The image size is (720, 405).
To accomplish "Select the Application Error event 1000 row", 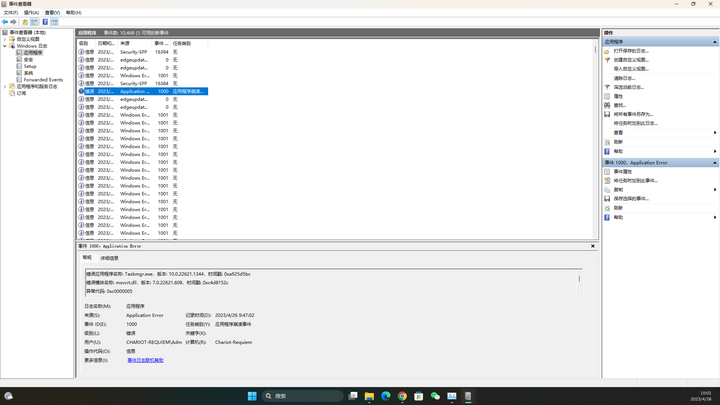I will pyautogui.click(x=143, y=91).
